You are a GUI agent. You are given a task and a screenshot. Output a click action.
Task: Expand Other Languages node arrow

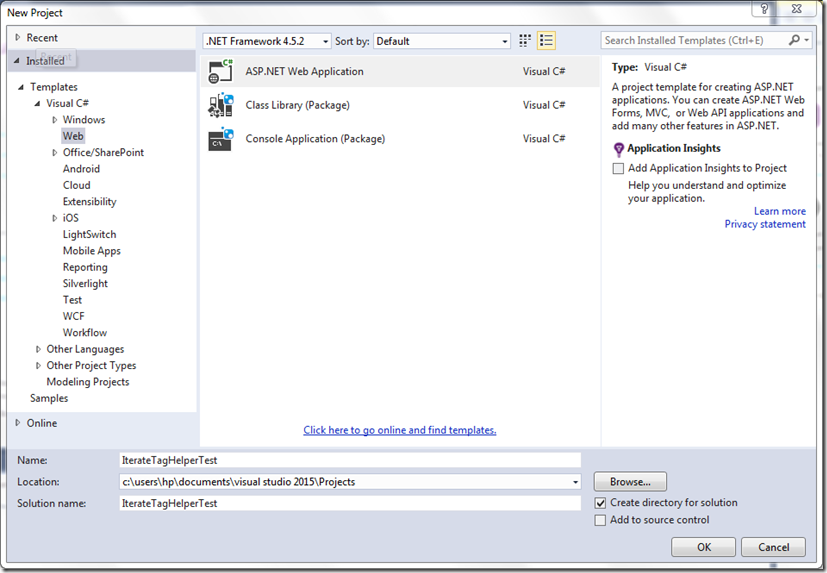pyautogui.click(x=38, y=349)
